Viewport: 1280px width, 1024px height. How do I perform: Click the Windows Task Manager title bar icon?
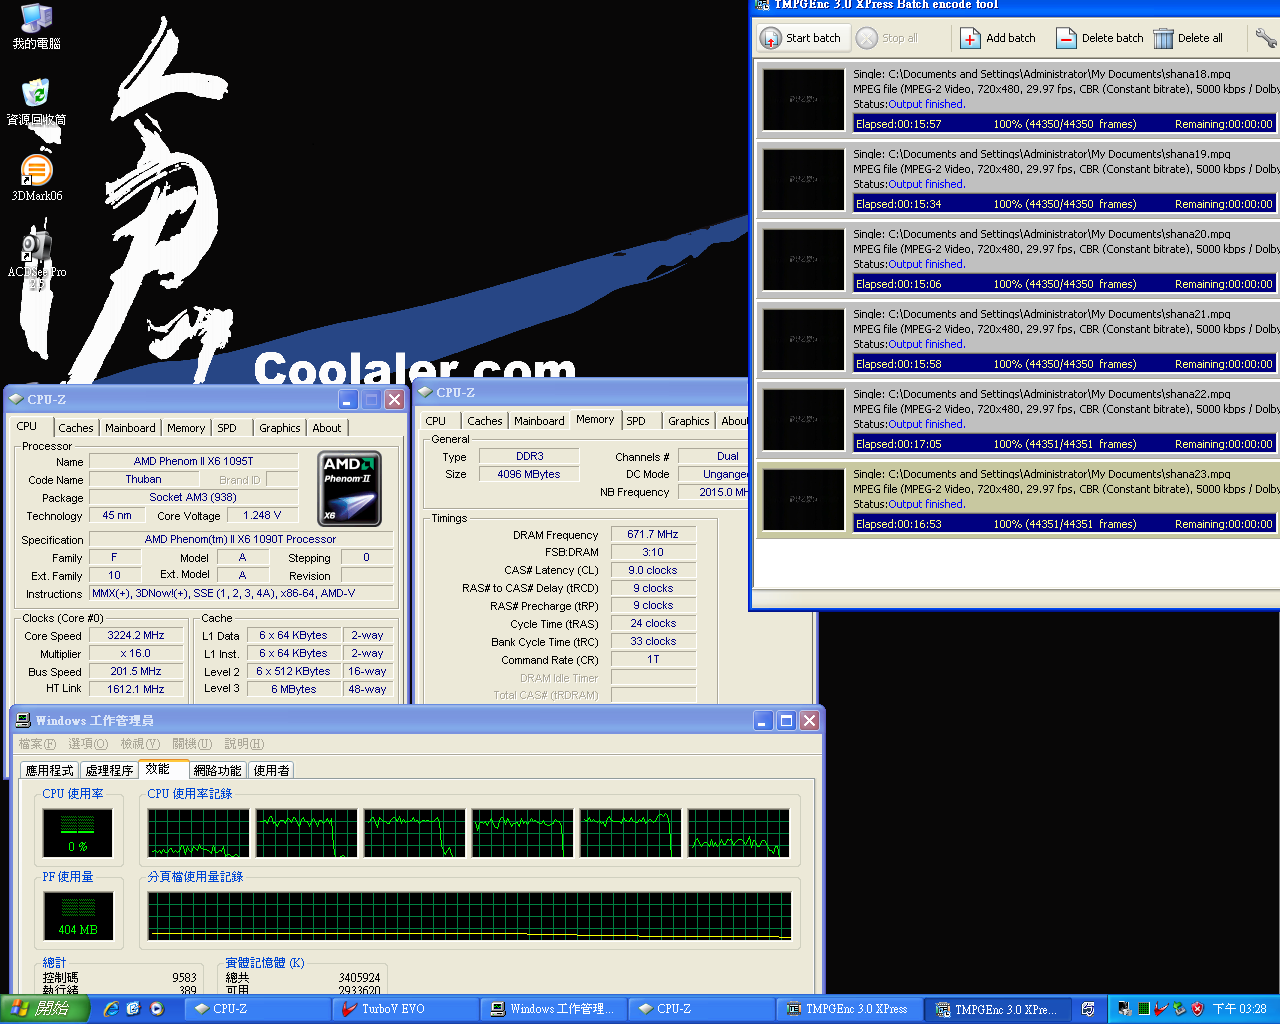point(22,720)
